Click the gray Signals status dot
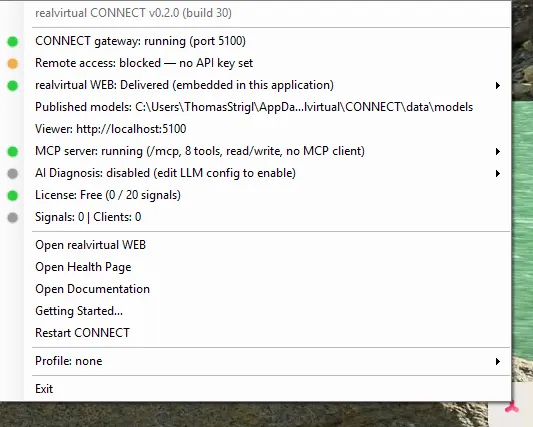The height and width of the screenshot is (427, 533). pyautogui.click(x=13, y=218)
